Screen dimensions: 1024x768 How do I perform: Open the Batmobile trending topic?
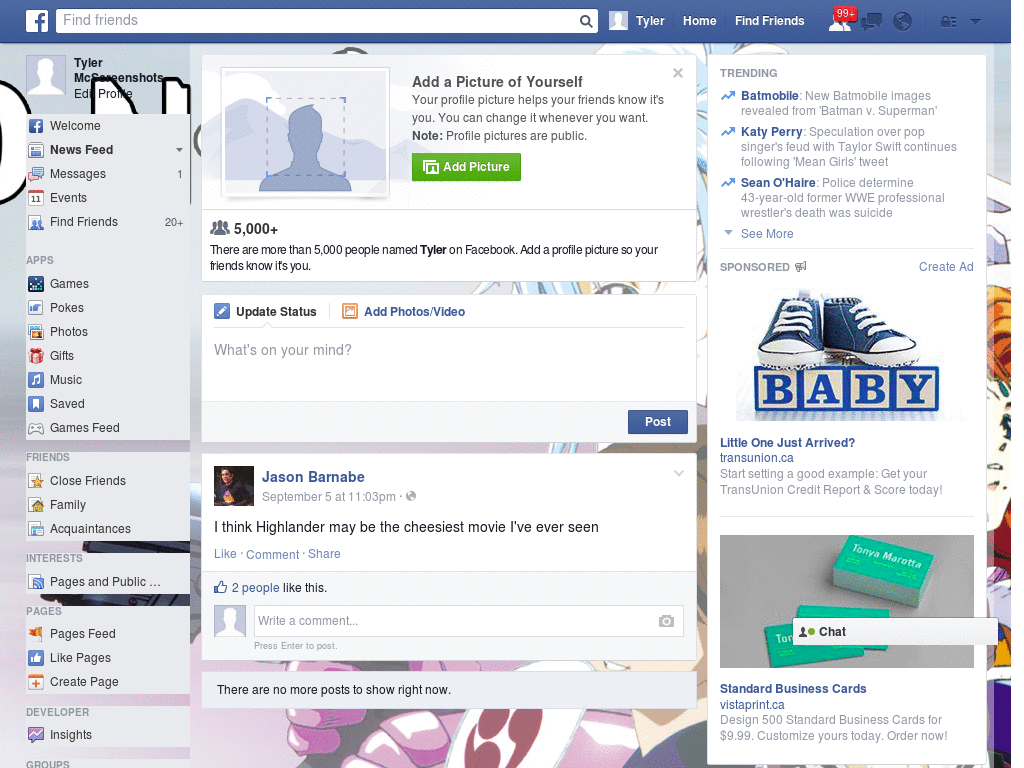[x=769, y=96]
